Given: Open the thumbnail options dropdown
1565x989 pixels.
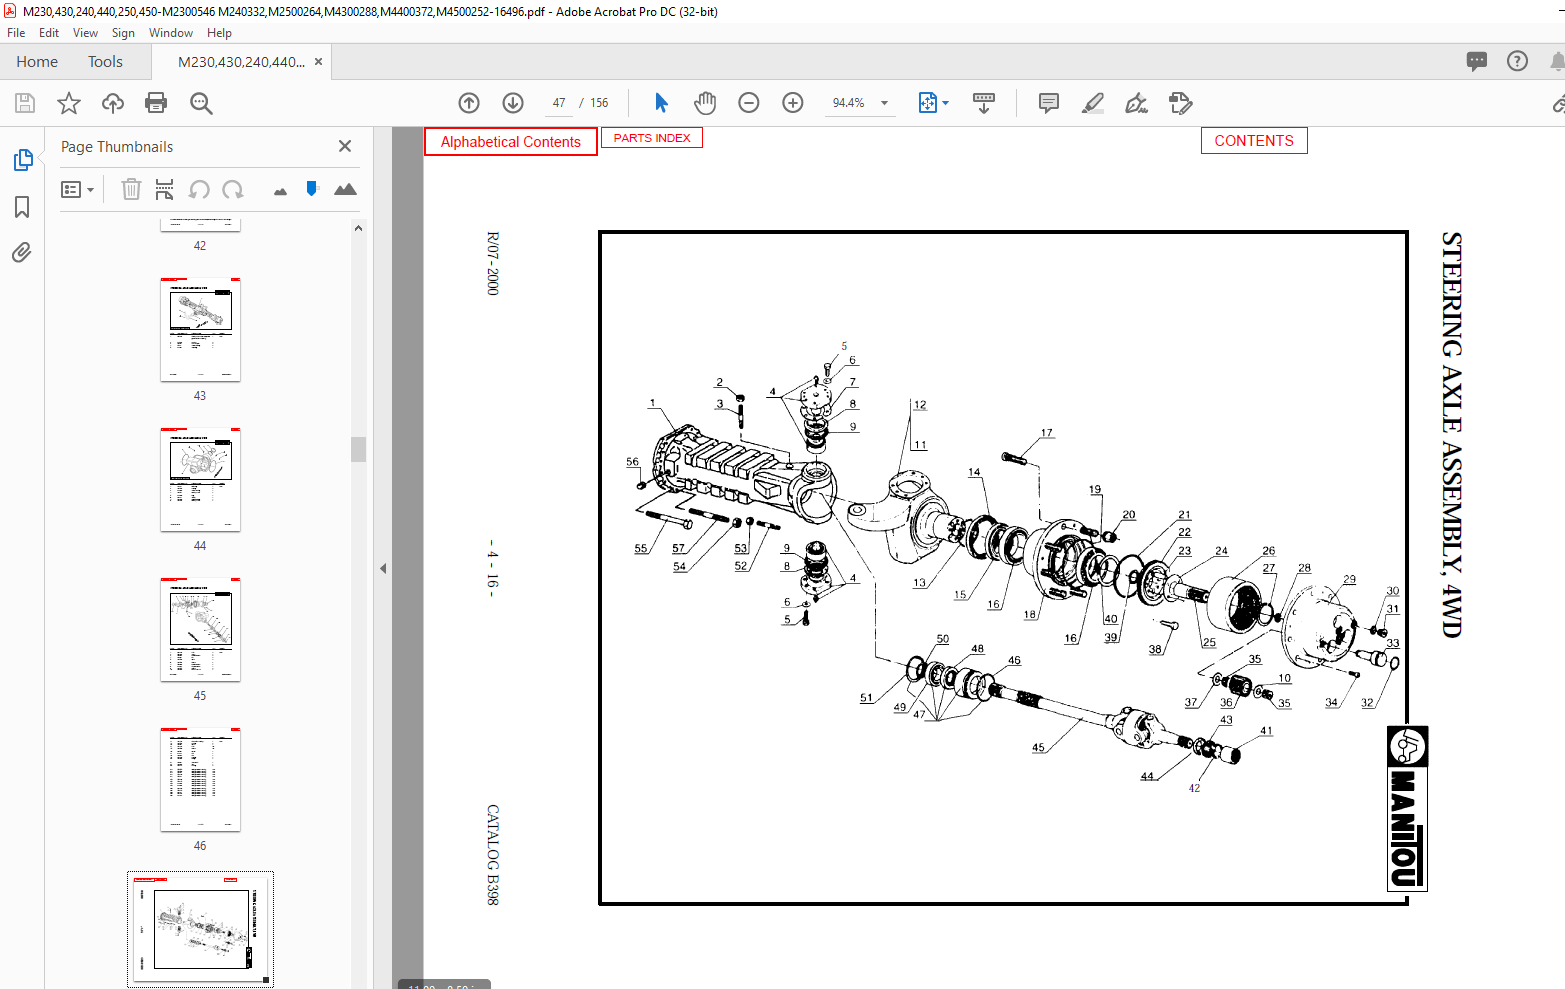Looking at the screenshot, I should point(77,189).
